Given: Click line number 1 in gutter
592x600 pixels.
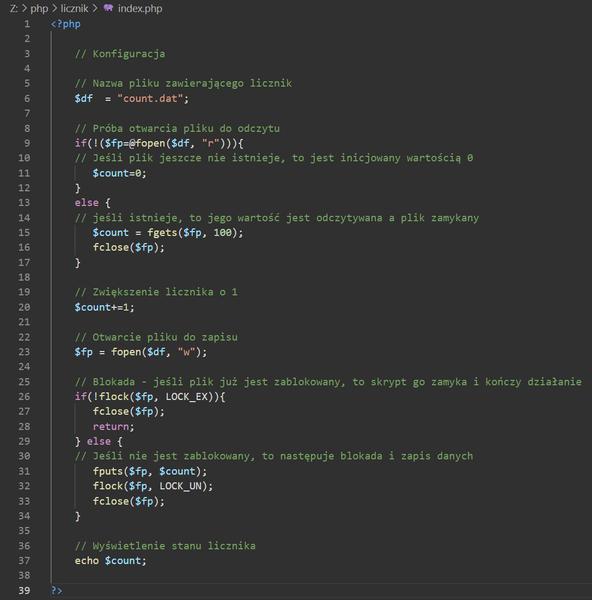Looking at the screenshot, I should coord(27,24).
